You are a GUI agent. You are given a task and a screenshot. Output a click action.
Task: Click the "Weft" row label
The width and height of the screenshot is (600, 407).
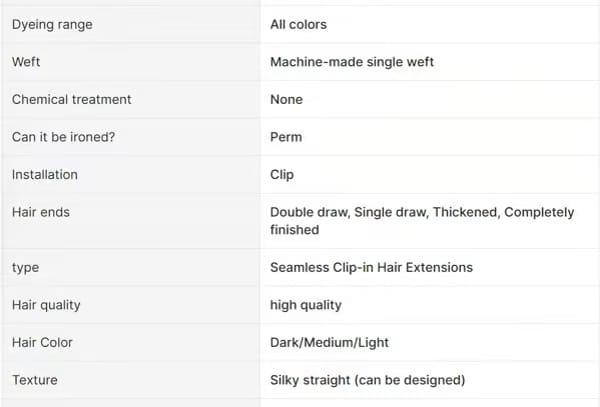[26, 62]
